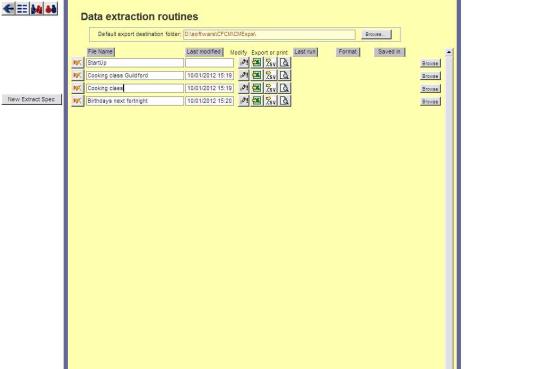Viewport: 540px width, 369px height.
Task: Click the Birthdays next fortnight name field
Action: click(x=135, y=101)
